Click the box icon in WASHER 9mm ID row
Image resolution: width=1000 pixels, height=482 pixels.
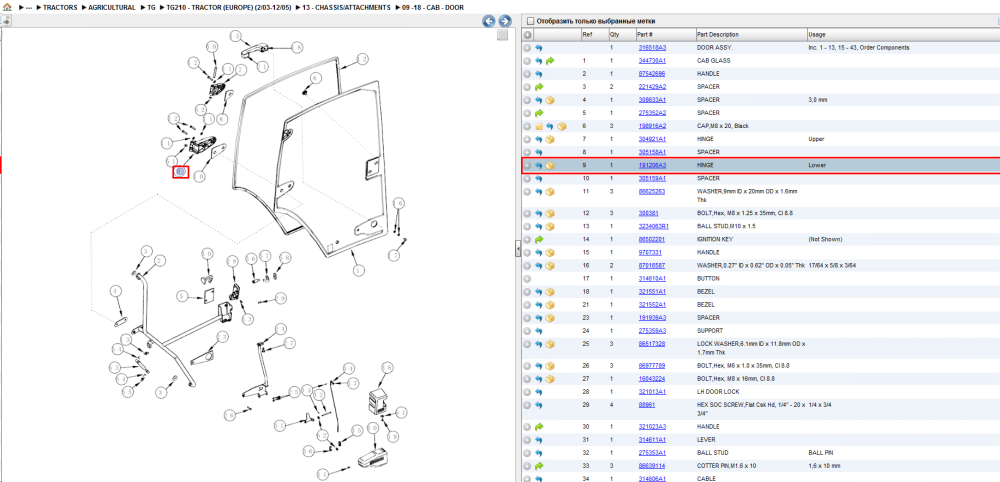pyautogui.click(x=550, y=191)
